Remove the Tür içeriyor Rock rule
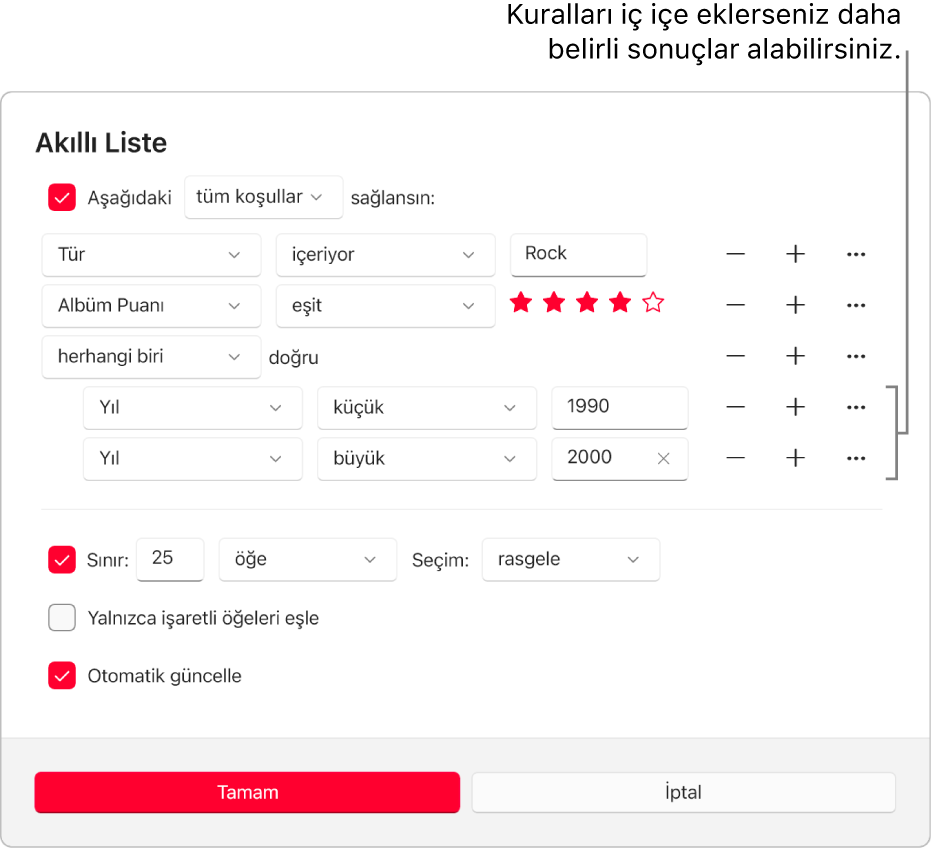 click(735, 254)
